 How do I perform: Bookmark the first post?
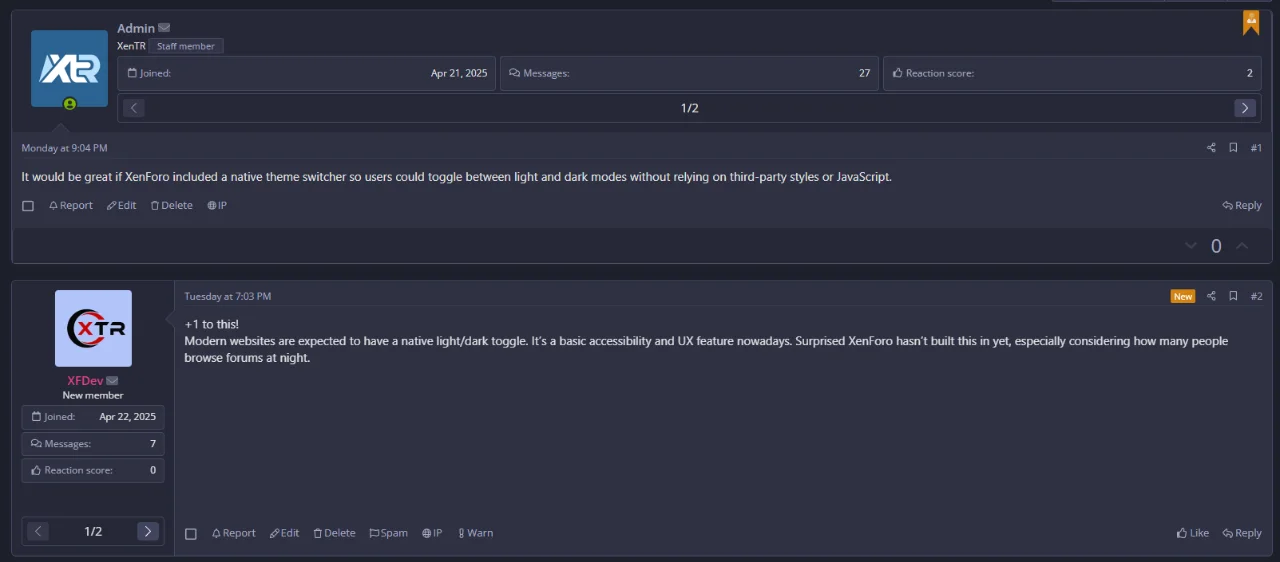(1233, 148)
